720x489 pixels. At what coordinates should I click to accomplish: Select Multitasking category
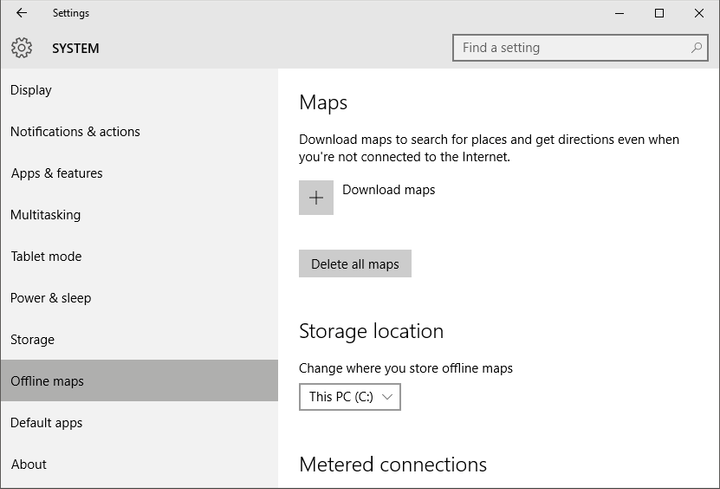click(139, 215)
